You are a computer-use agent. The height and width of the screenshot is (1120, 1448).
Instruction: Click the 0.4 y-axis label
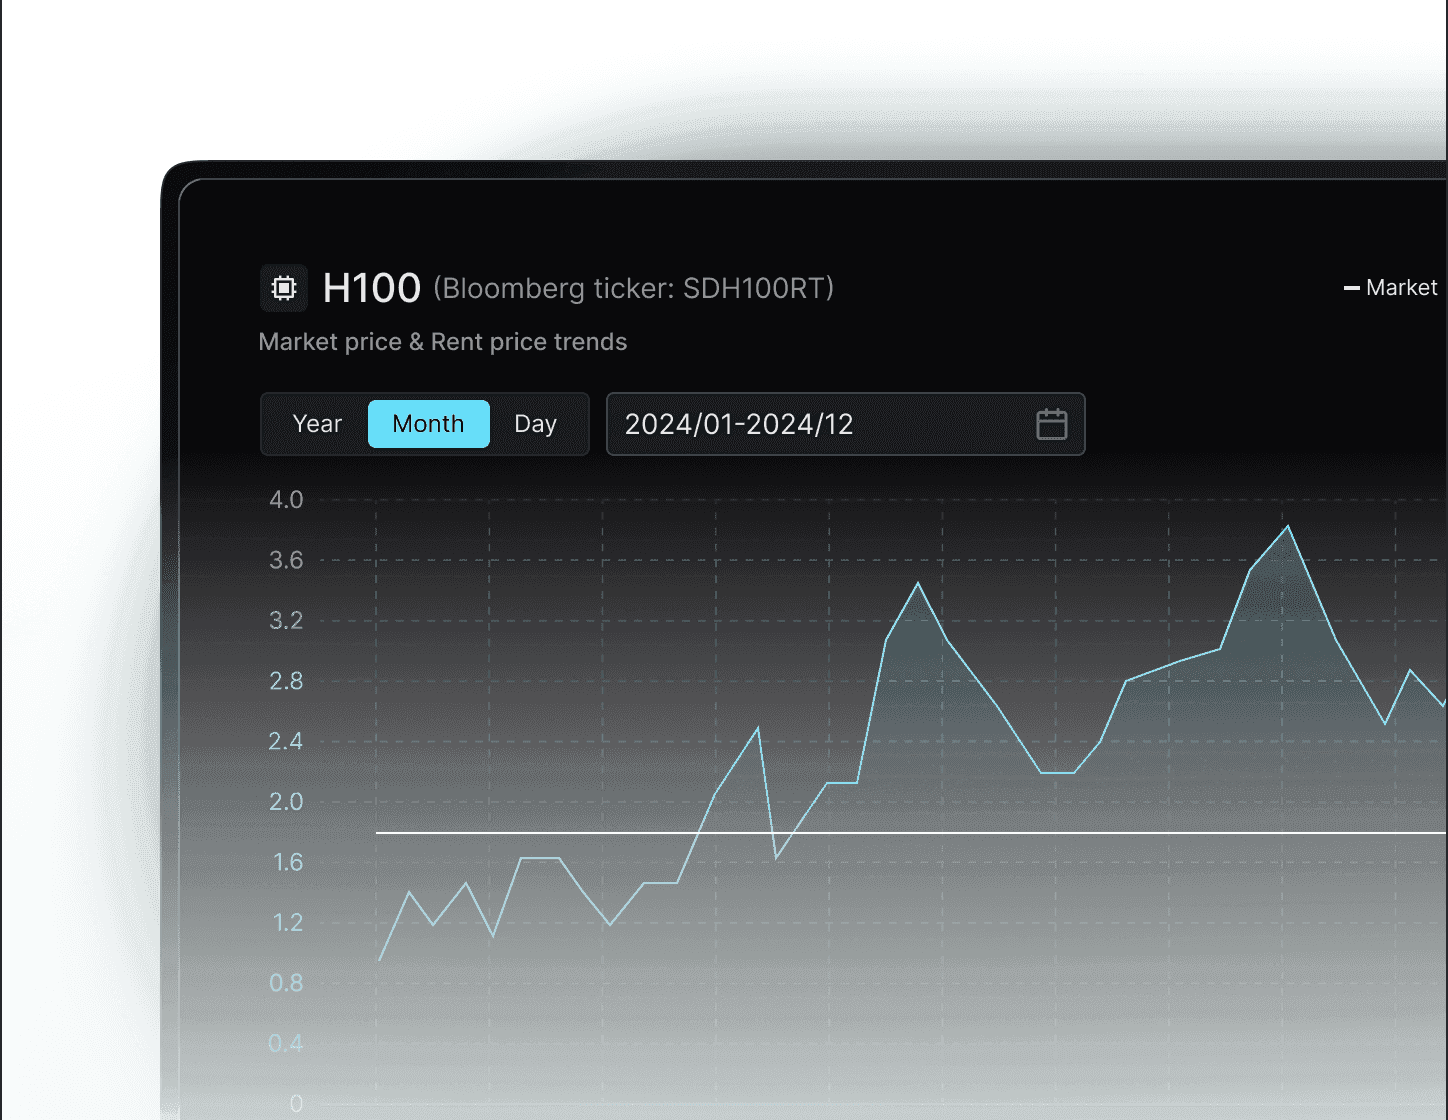tap(286, 1043)
